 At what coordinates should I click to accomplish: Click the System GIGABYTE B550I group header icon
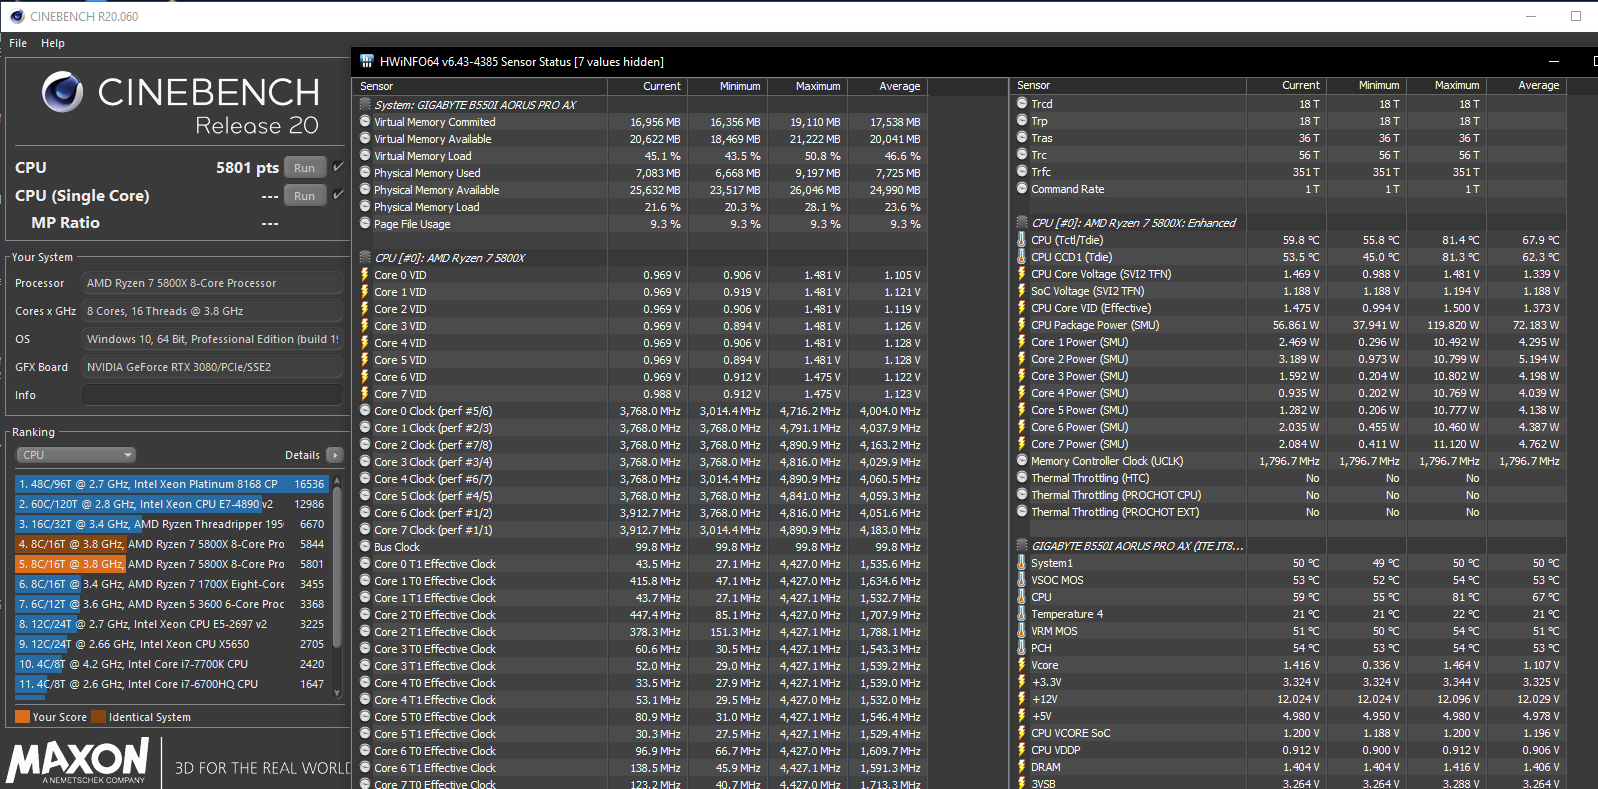pos(365,104)
